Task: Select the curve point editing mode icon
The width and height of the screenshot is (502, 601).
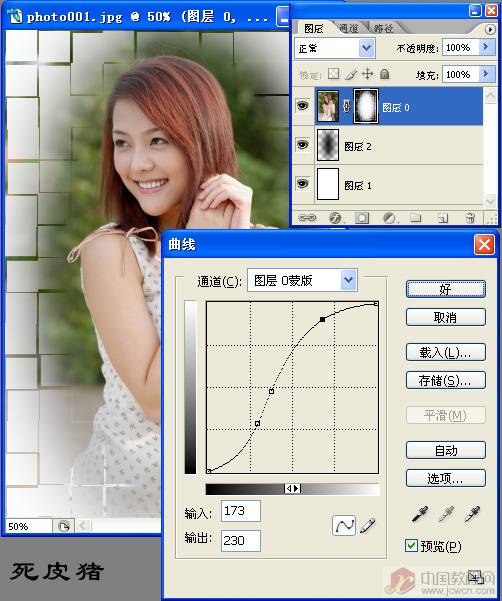Action: 344,525
